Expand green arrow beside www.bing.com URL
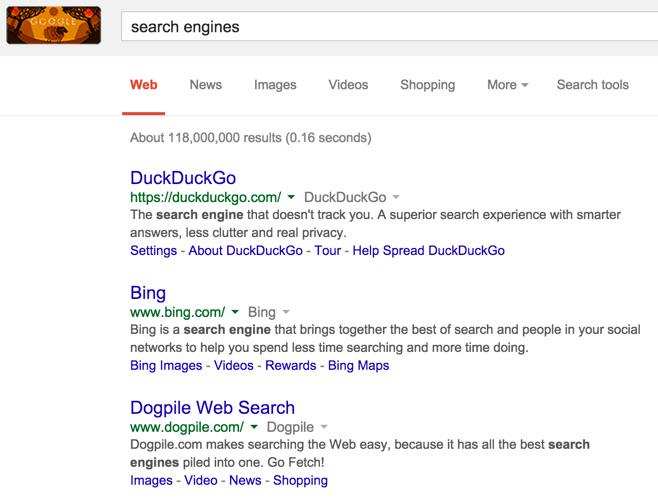 (235, 312)
